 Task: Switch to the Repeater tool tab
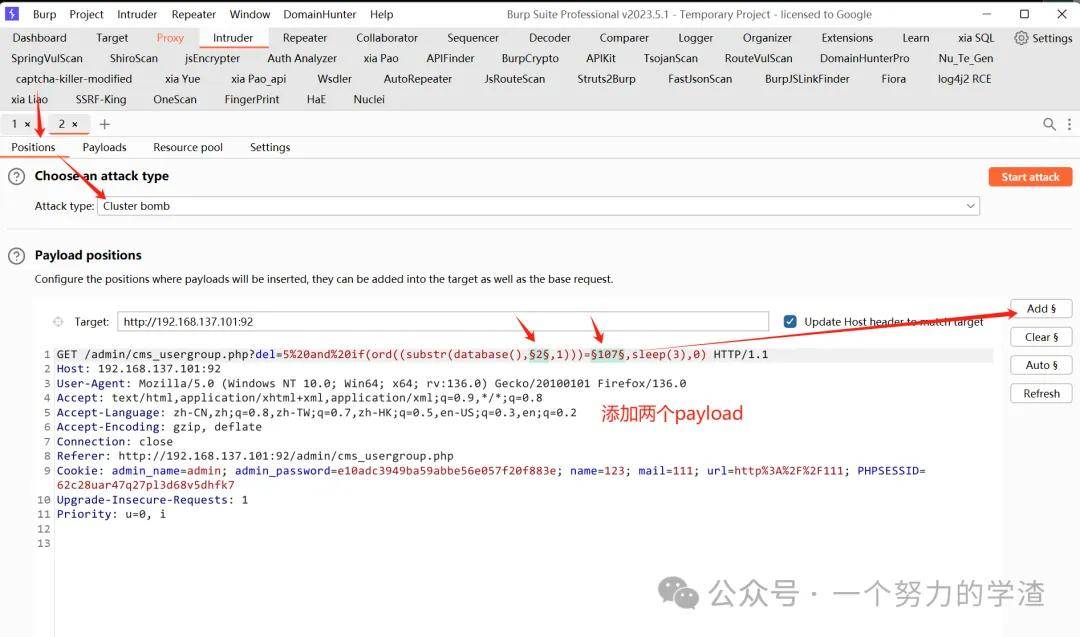(304, 38)
